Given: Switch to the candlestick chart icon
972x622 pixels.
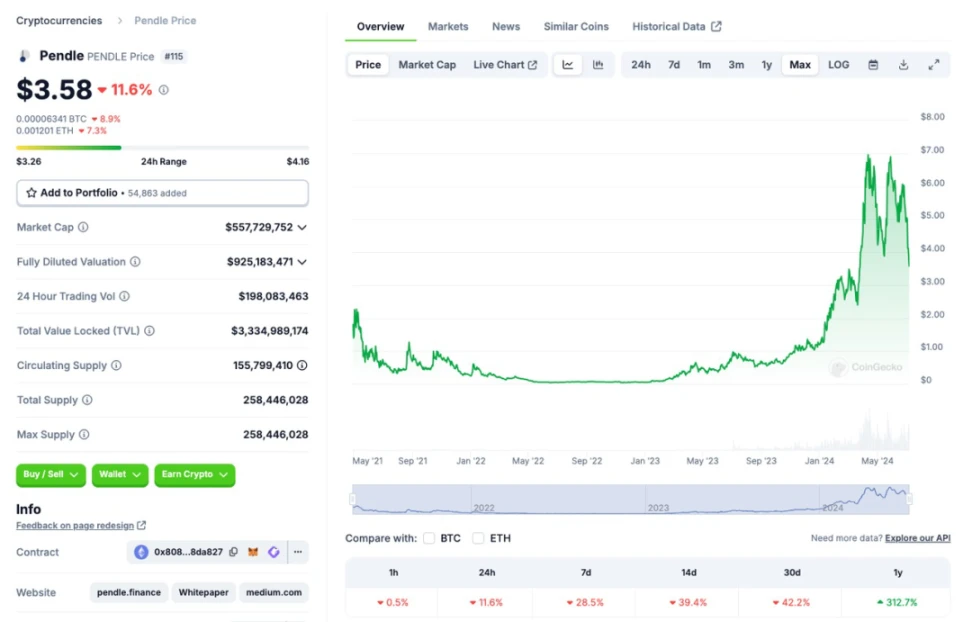Looking at the screenshot, I should [598, 65].
